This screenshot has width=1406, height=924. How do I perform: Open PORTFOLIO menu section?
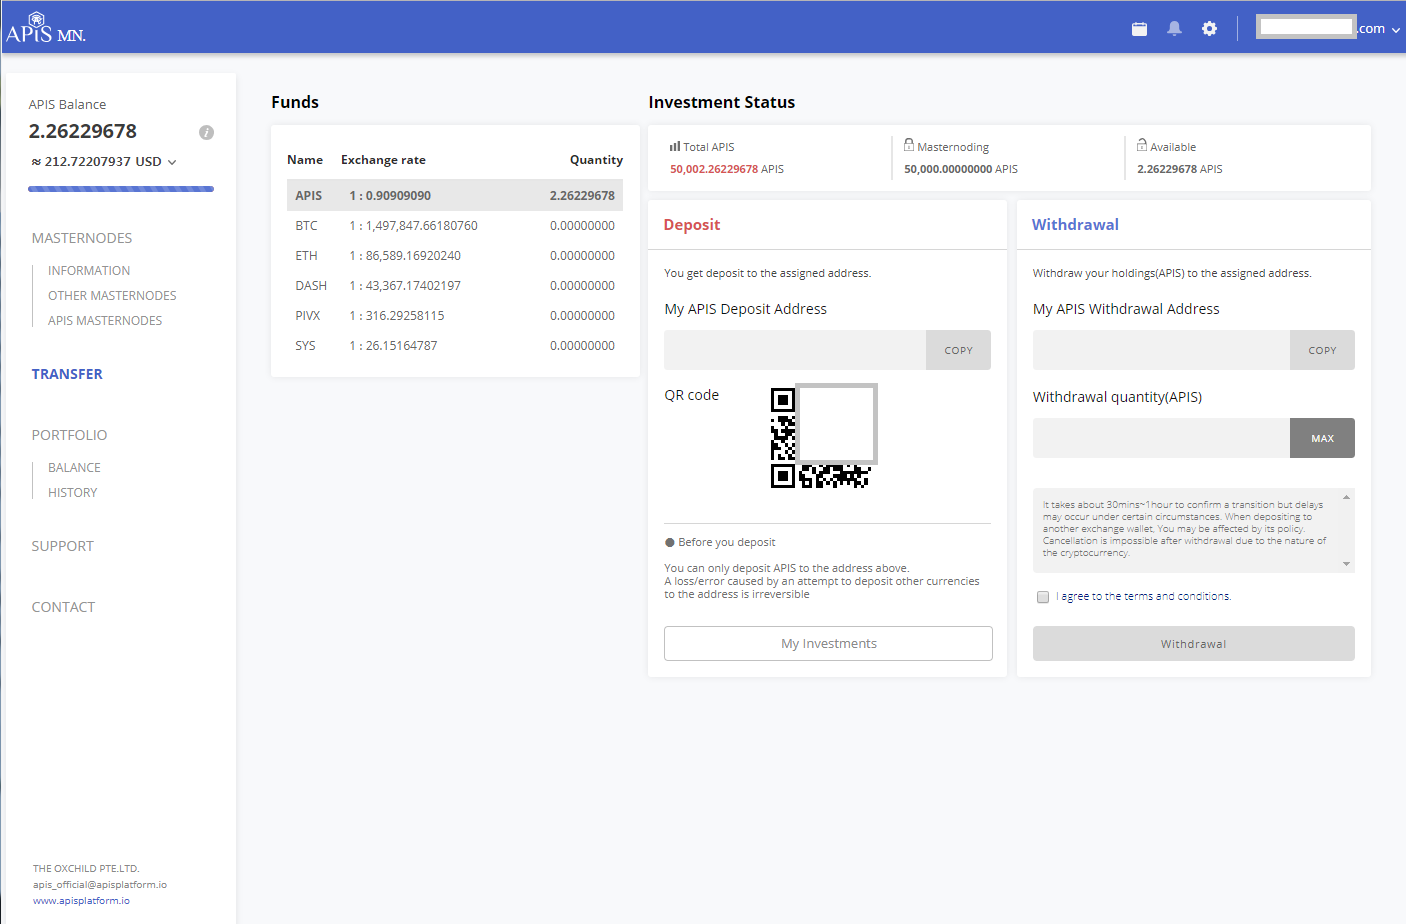(69, 435)
